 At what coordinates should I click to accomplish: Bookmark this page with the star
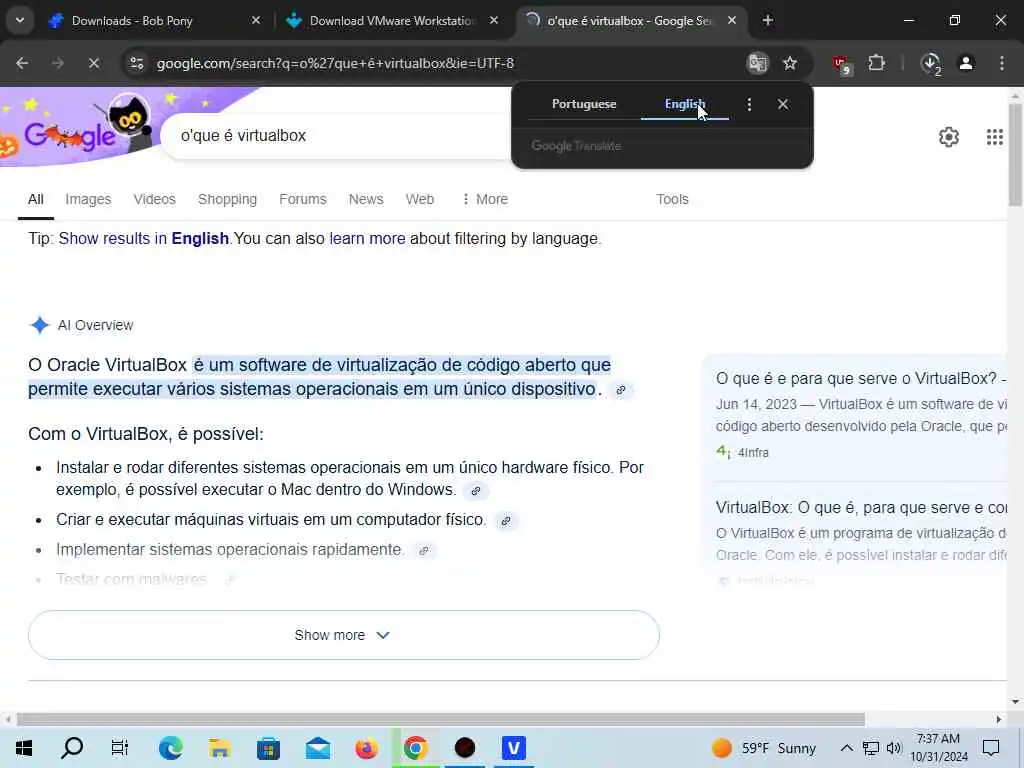pyautogui.click(x=790, y=63)
